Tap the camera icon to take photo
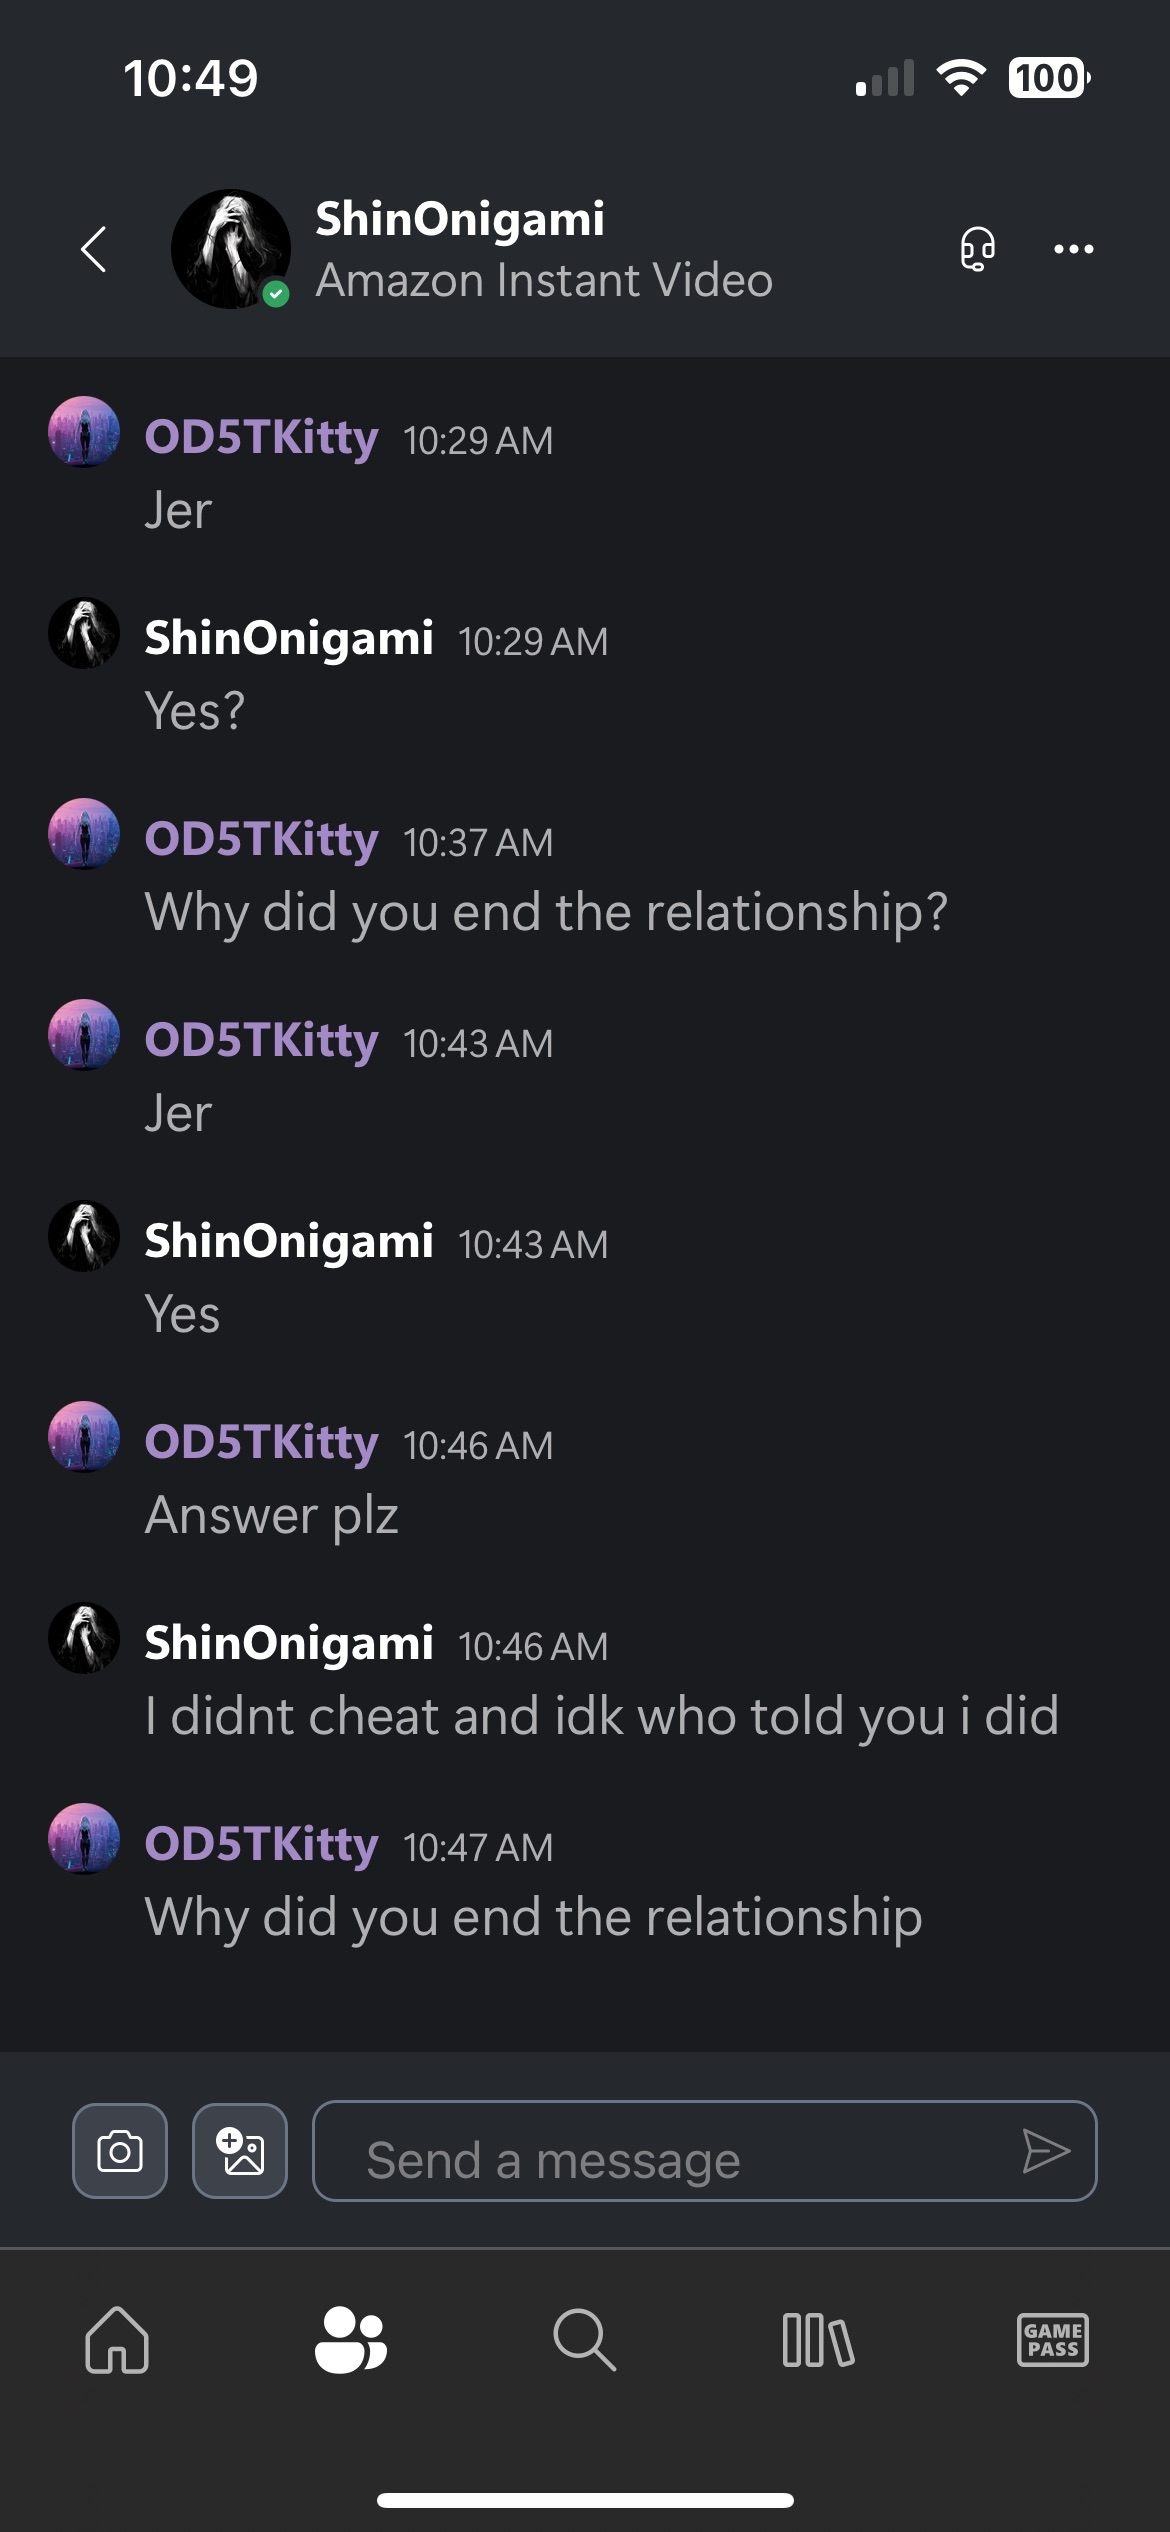Viewport: 1170px width, 2532px height. click(x=120, y=2150)
